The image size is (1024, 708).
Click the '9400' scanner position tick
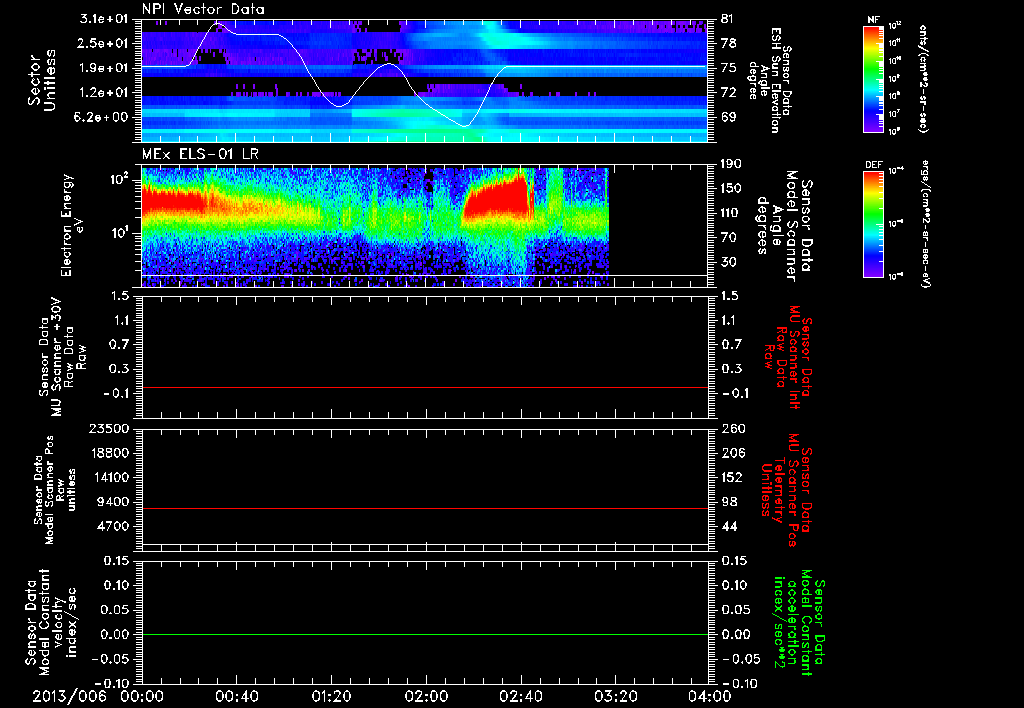pos(113,502)
